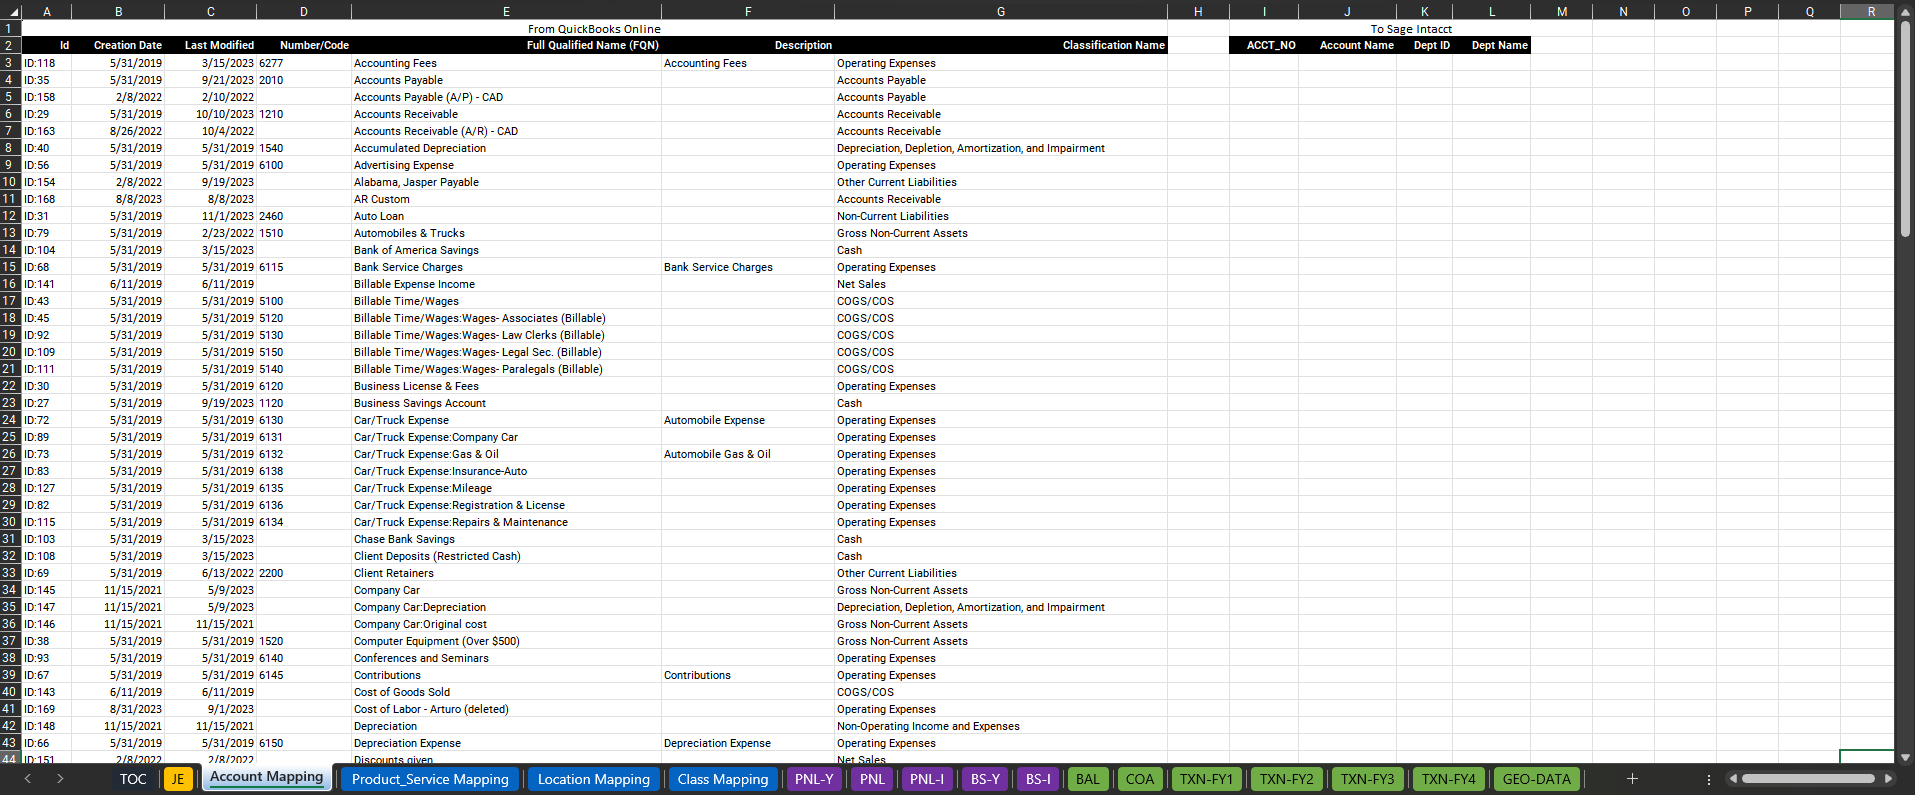Switch to the purple PNL-Y tab

click(814, 779)
